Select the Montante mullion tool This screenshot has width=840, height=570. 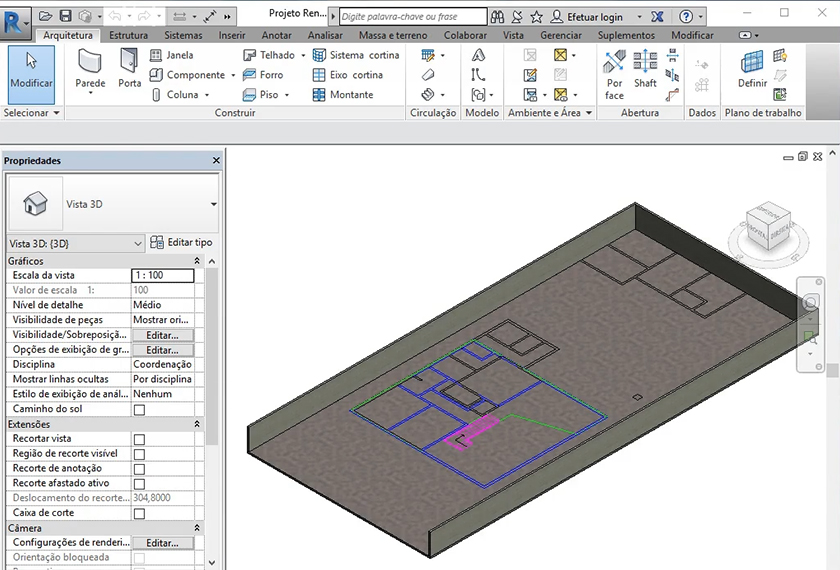tap(343, 95)
